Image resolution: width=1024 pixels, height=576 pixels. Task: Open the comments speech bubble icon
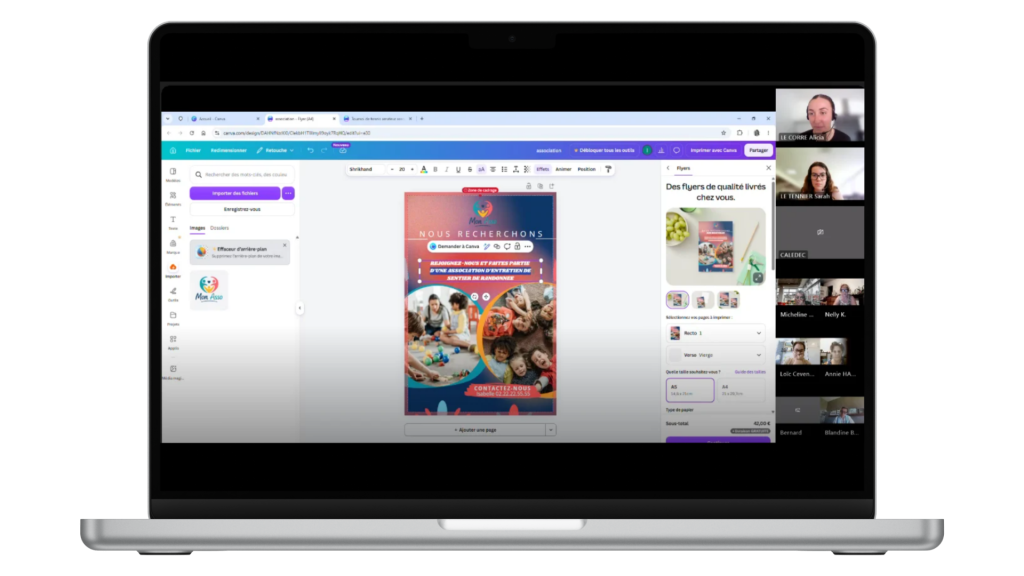(677, 150)
